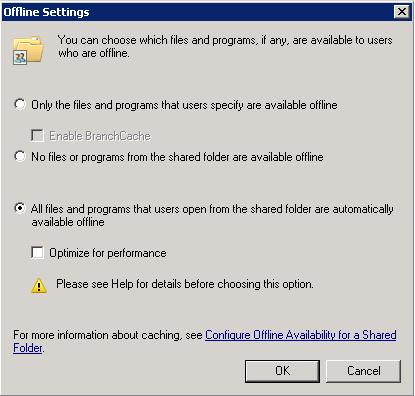Click the 'You can choose which files' description

[225, 46]
